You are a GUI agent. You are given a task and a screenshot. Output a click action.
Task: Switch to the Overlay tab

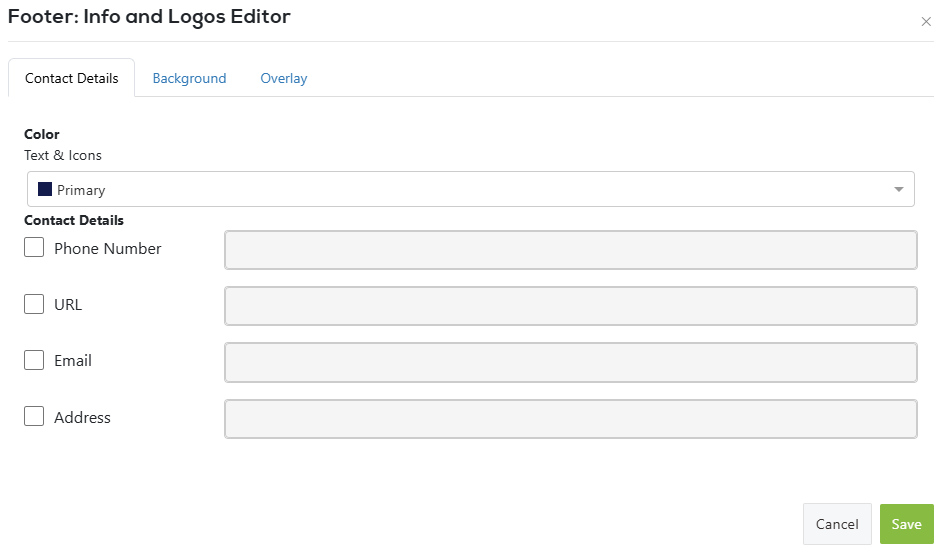click(x=284, y=78)
